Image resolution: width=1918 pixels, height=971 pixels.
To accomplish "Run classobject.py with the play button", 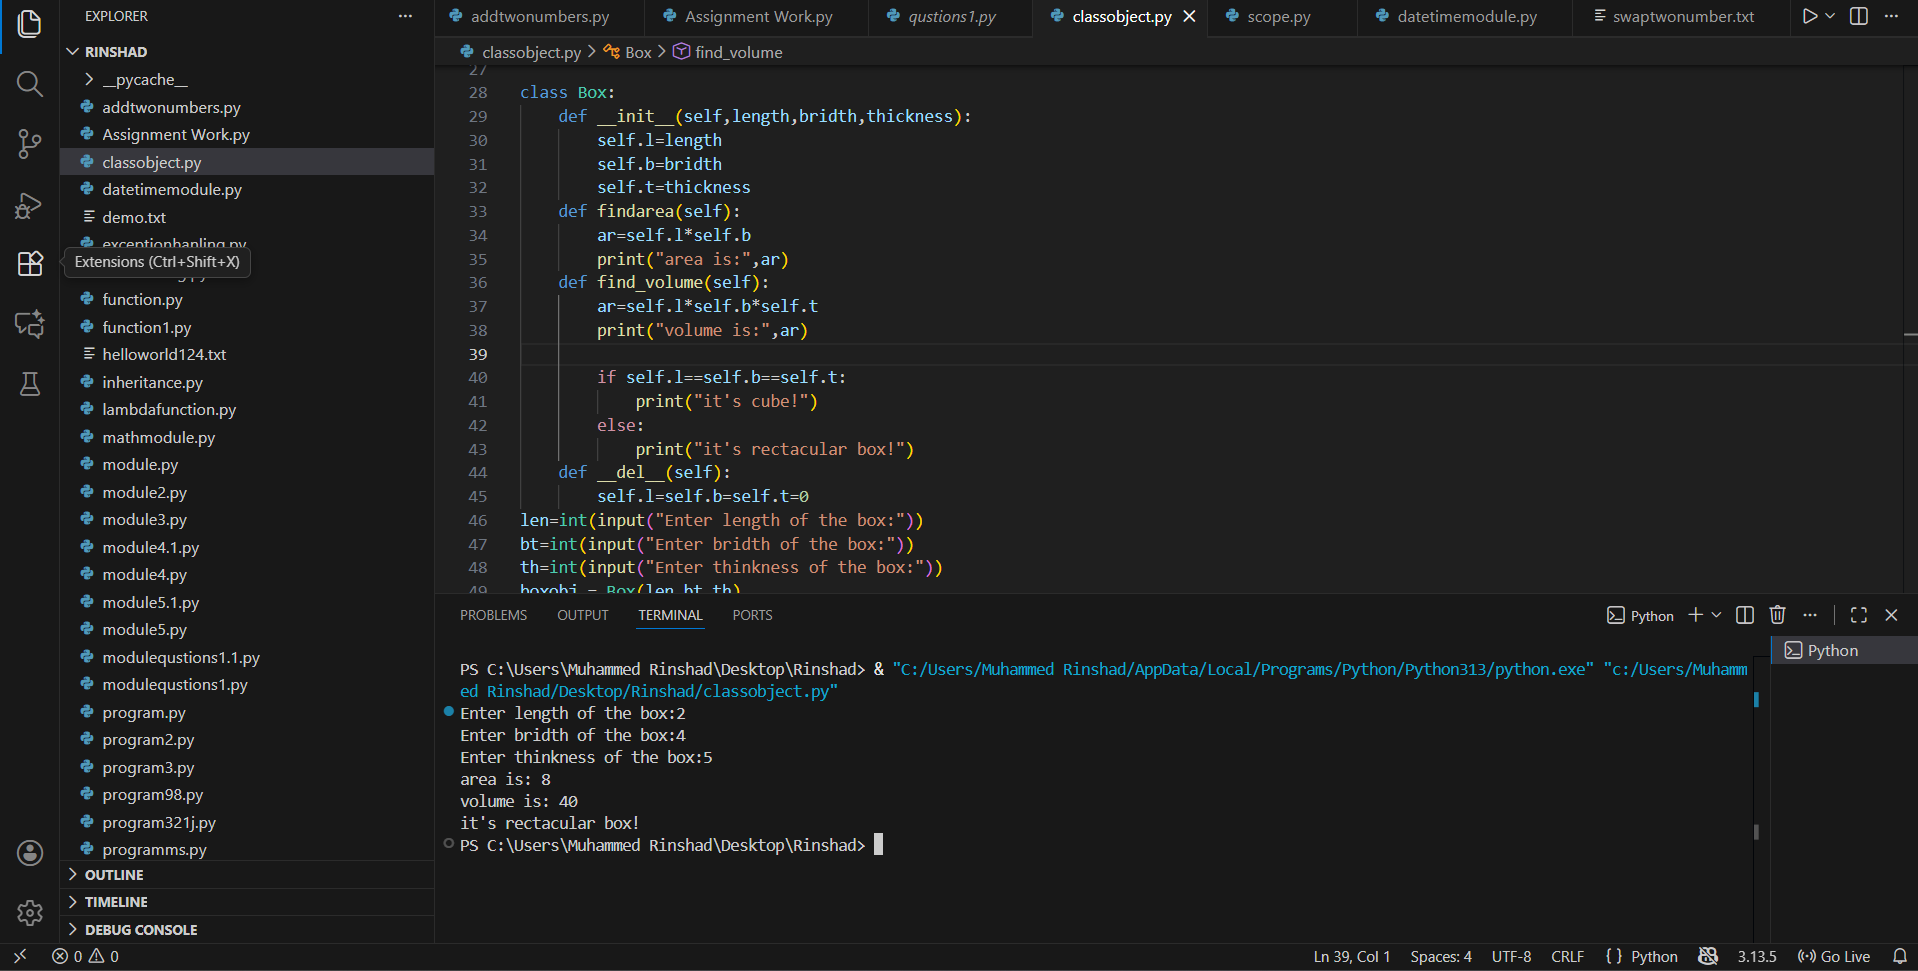I will 1809,16.
